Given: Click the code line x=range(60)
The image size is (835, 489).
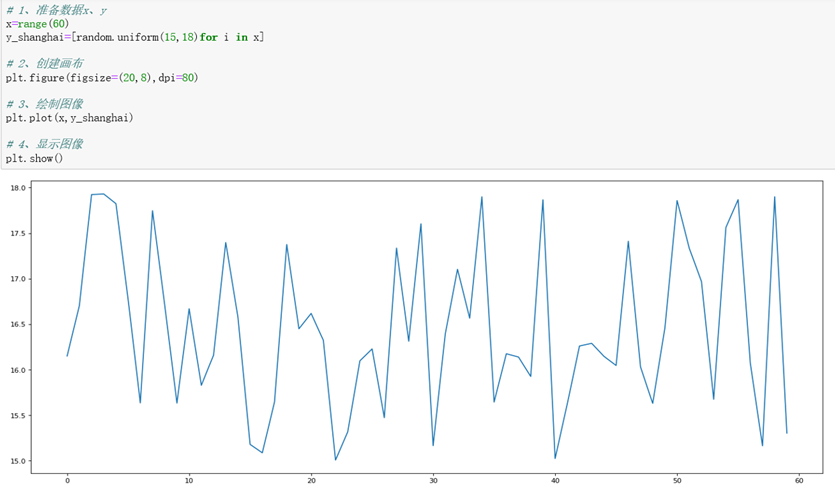Looking at the screenshot, I should (x=37, y=24).
